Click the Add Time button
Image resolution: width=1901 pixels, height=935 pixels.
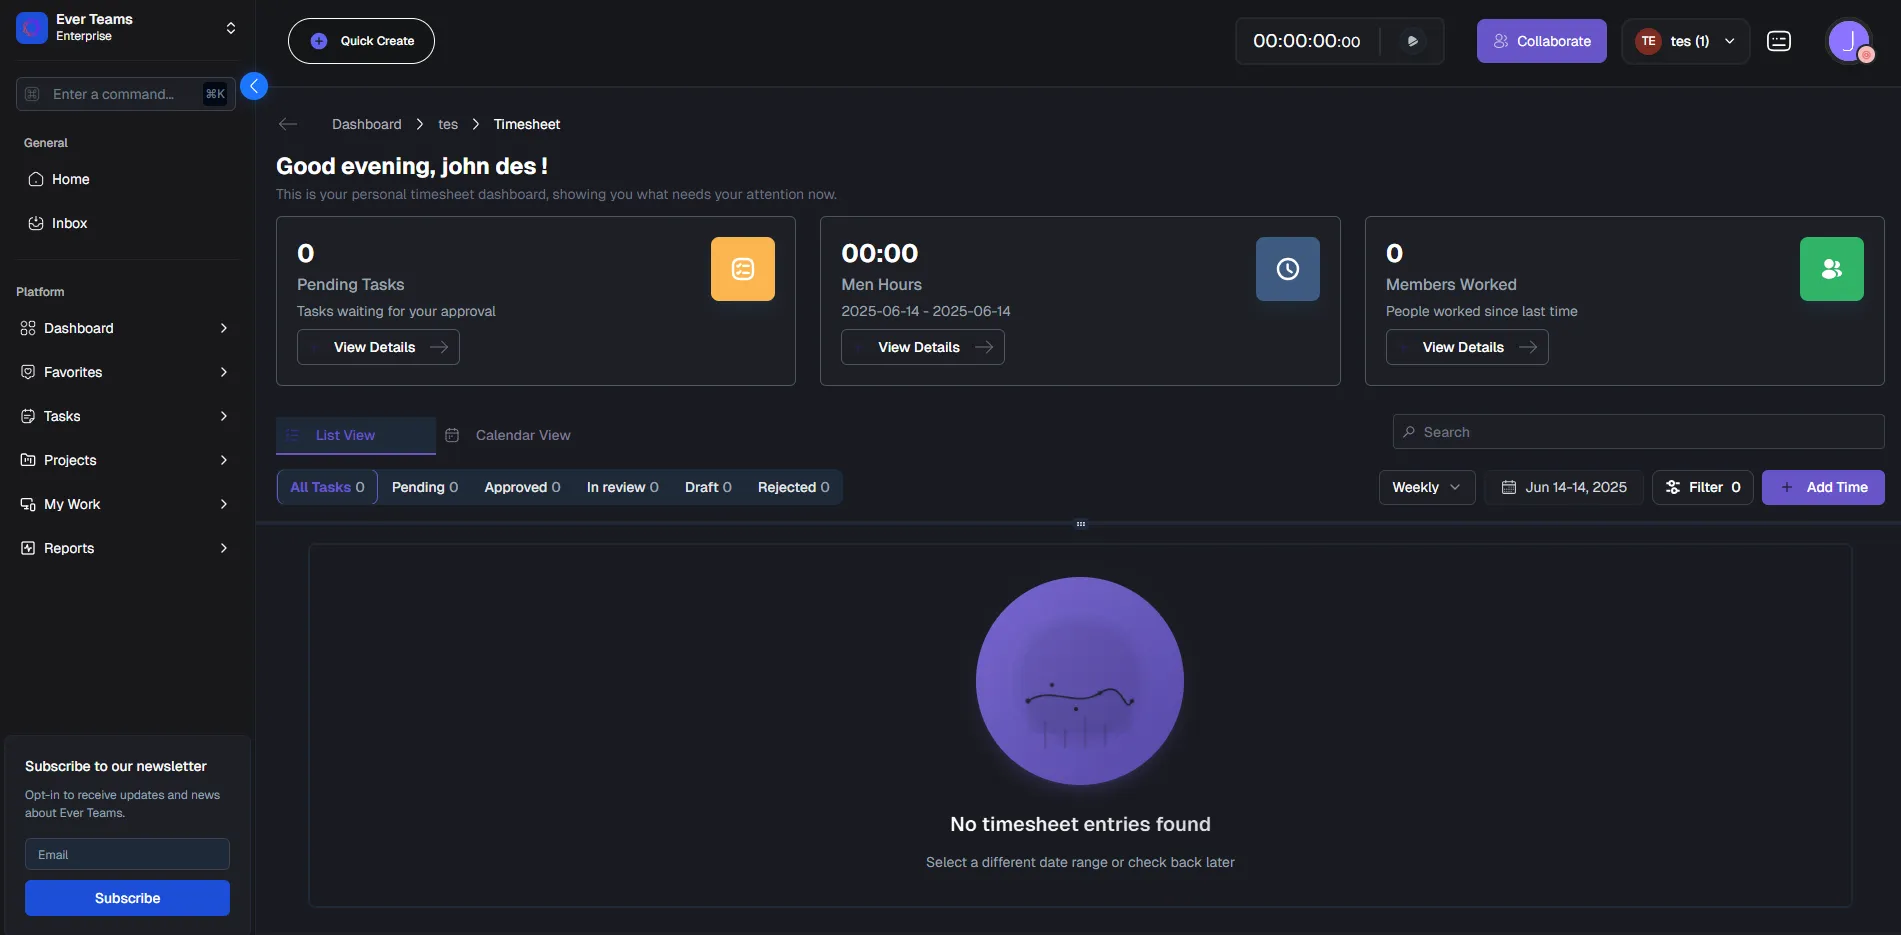pos(1823,487)
